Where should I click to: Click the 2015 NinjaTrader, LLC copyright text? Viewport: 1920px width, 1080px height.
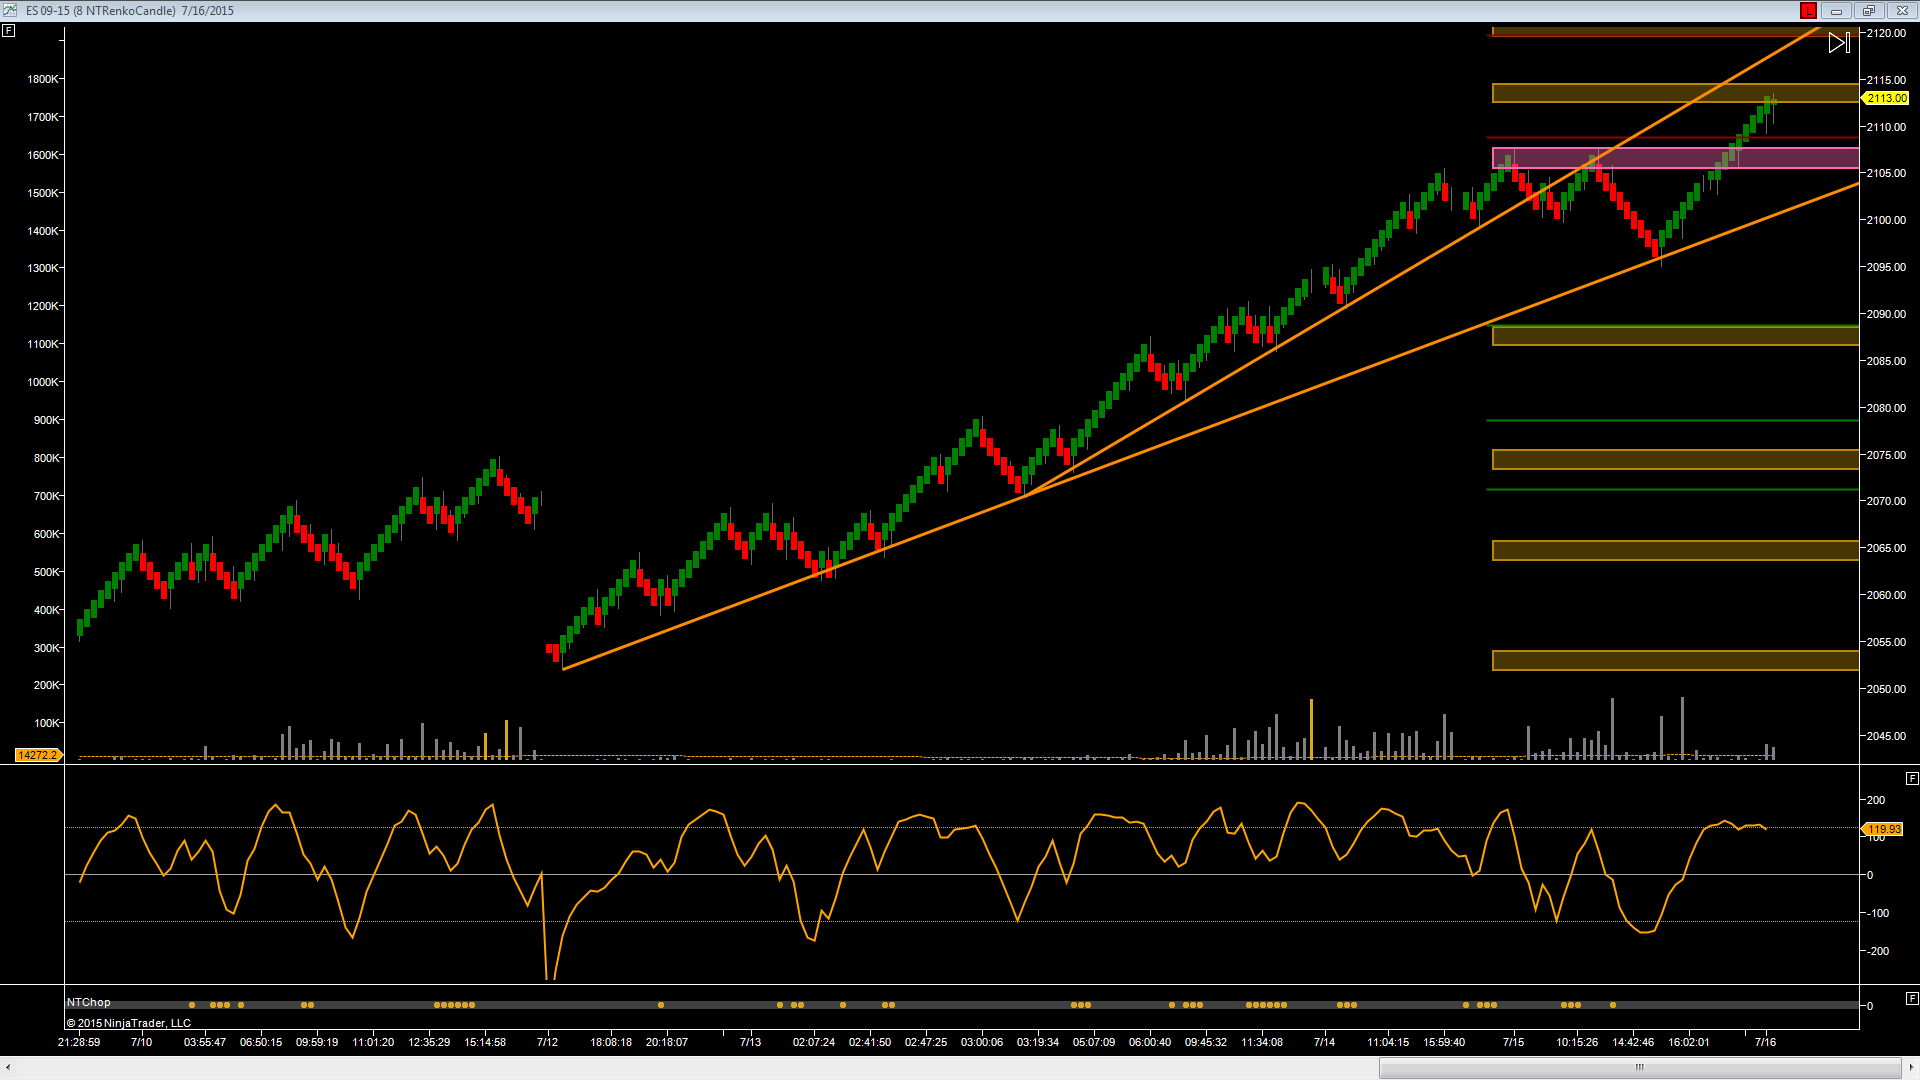[x=129, y=1023]
